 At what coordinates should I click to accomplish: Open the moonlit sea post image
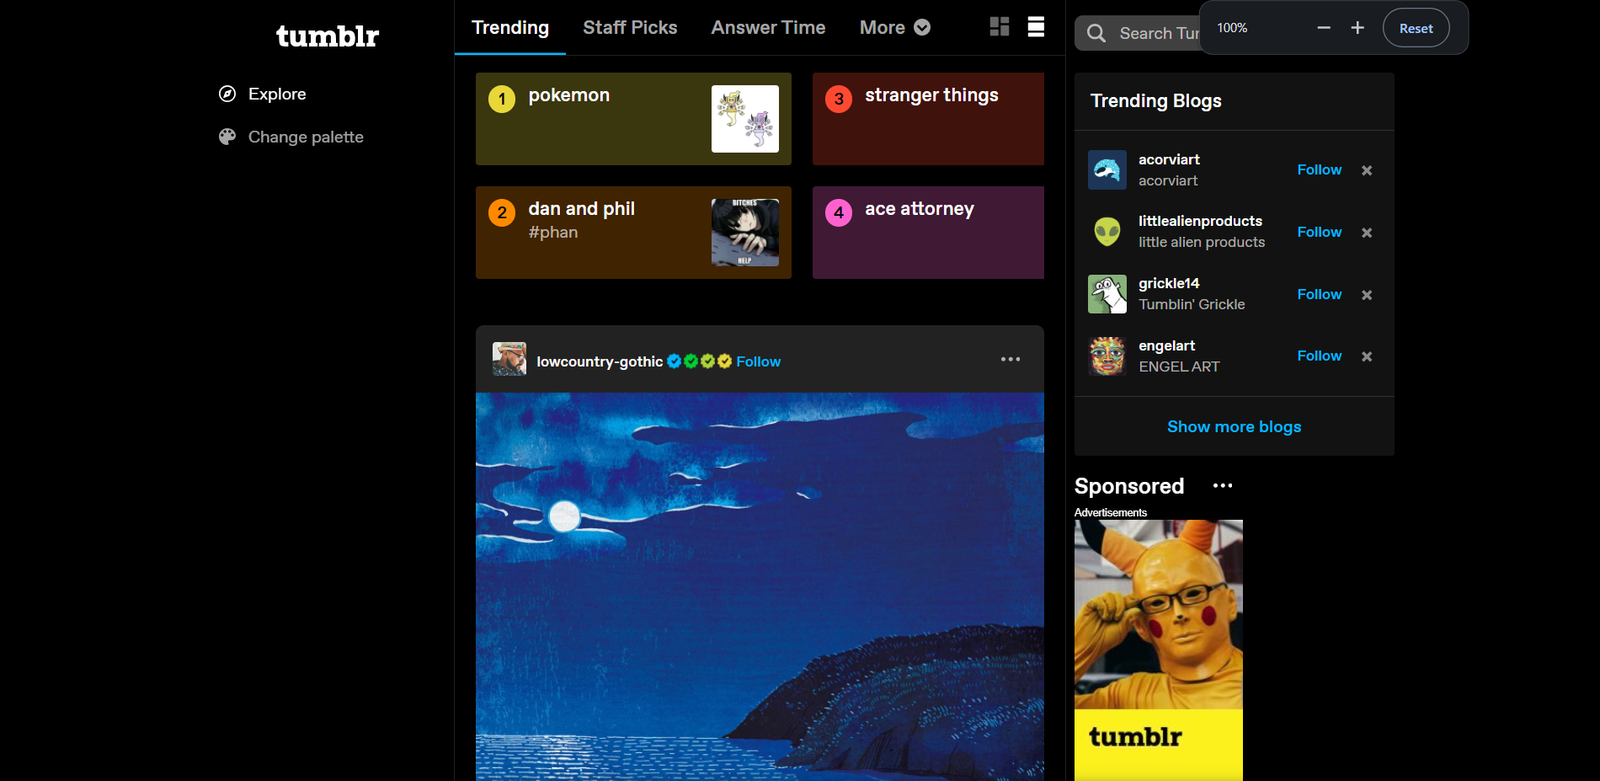760,587
